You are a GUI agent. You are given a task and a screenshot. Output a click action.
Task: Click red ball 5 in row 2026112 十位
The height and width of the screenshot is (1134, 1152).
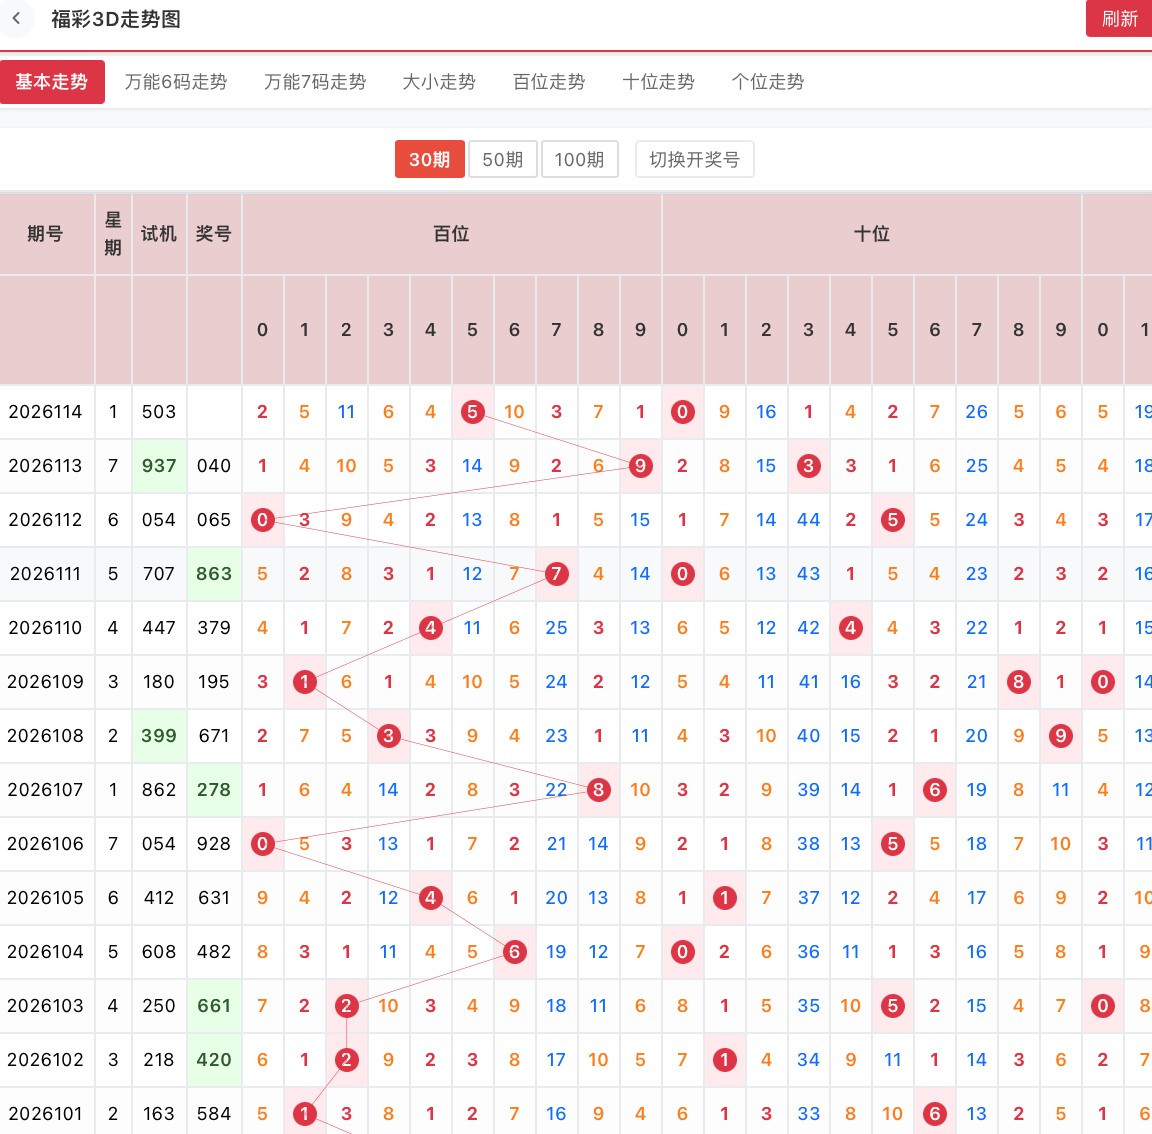coord(893,520)
